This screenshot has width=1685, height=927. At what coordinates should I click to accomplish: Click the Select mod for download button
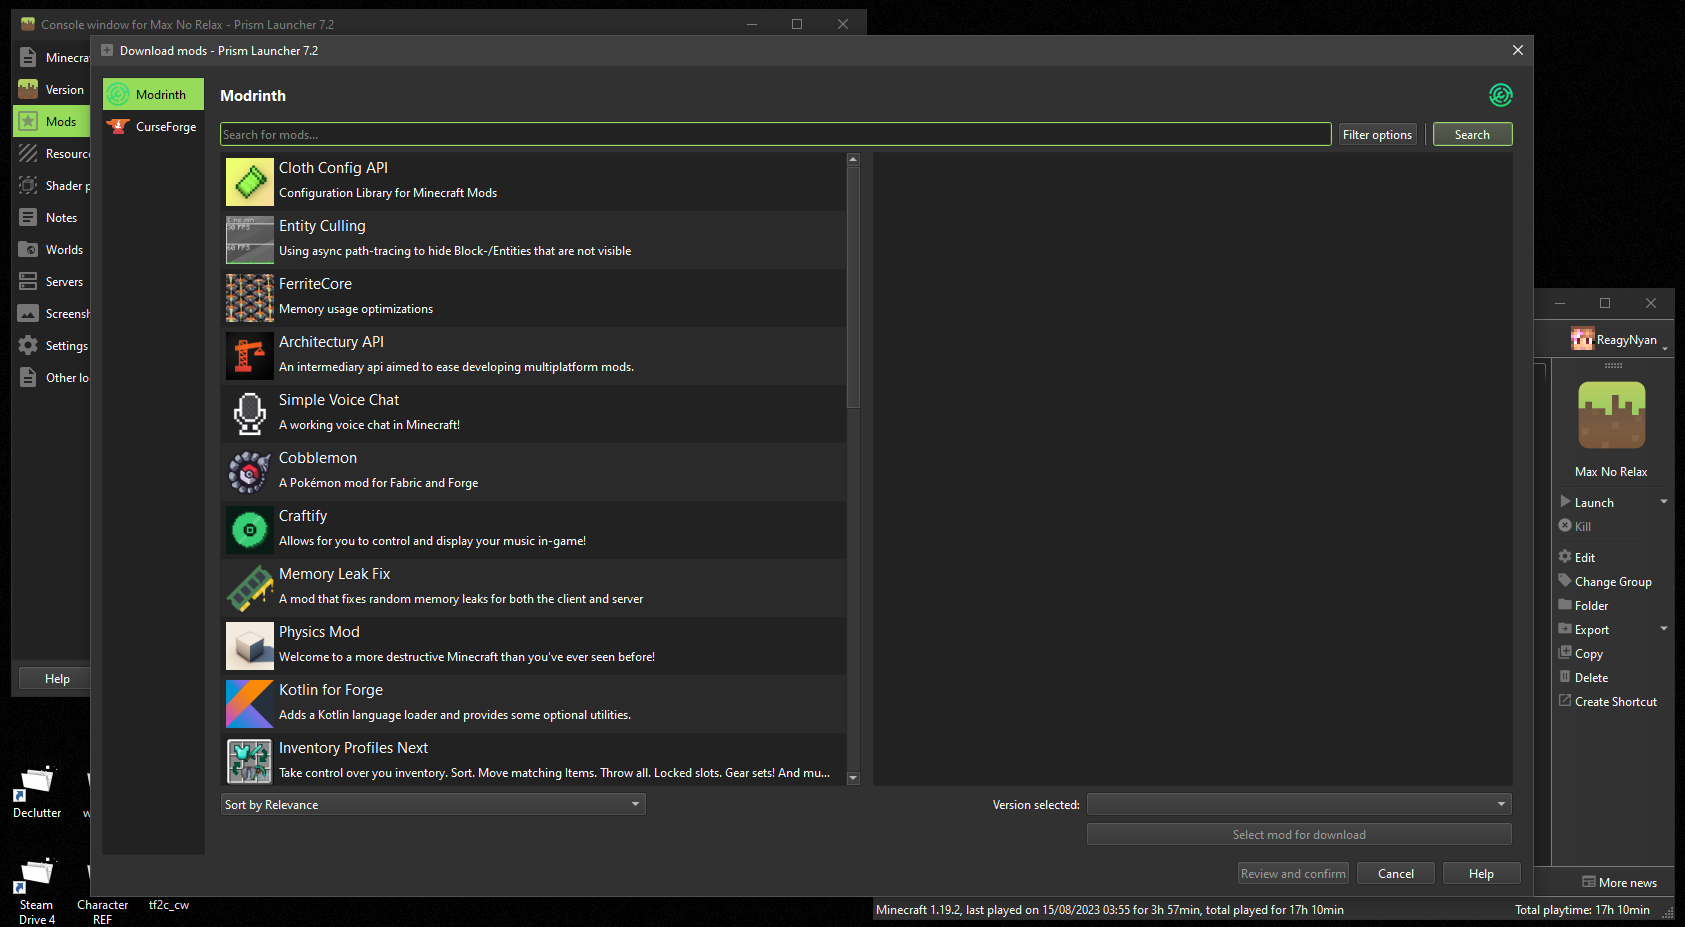click(x=1299, y=834)
